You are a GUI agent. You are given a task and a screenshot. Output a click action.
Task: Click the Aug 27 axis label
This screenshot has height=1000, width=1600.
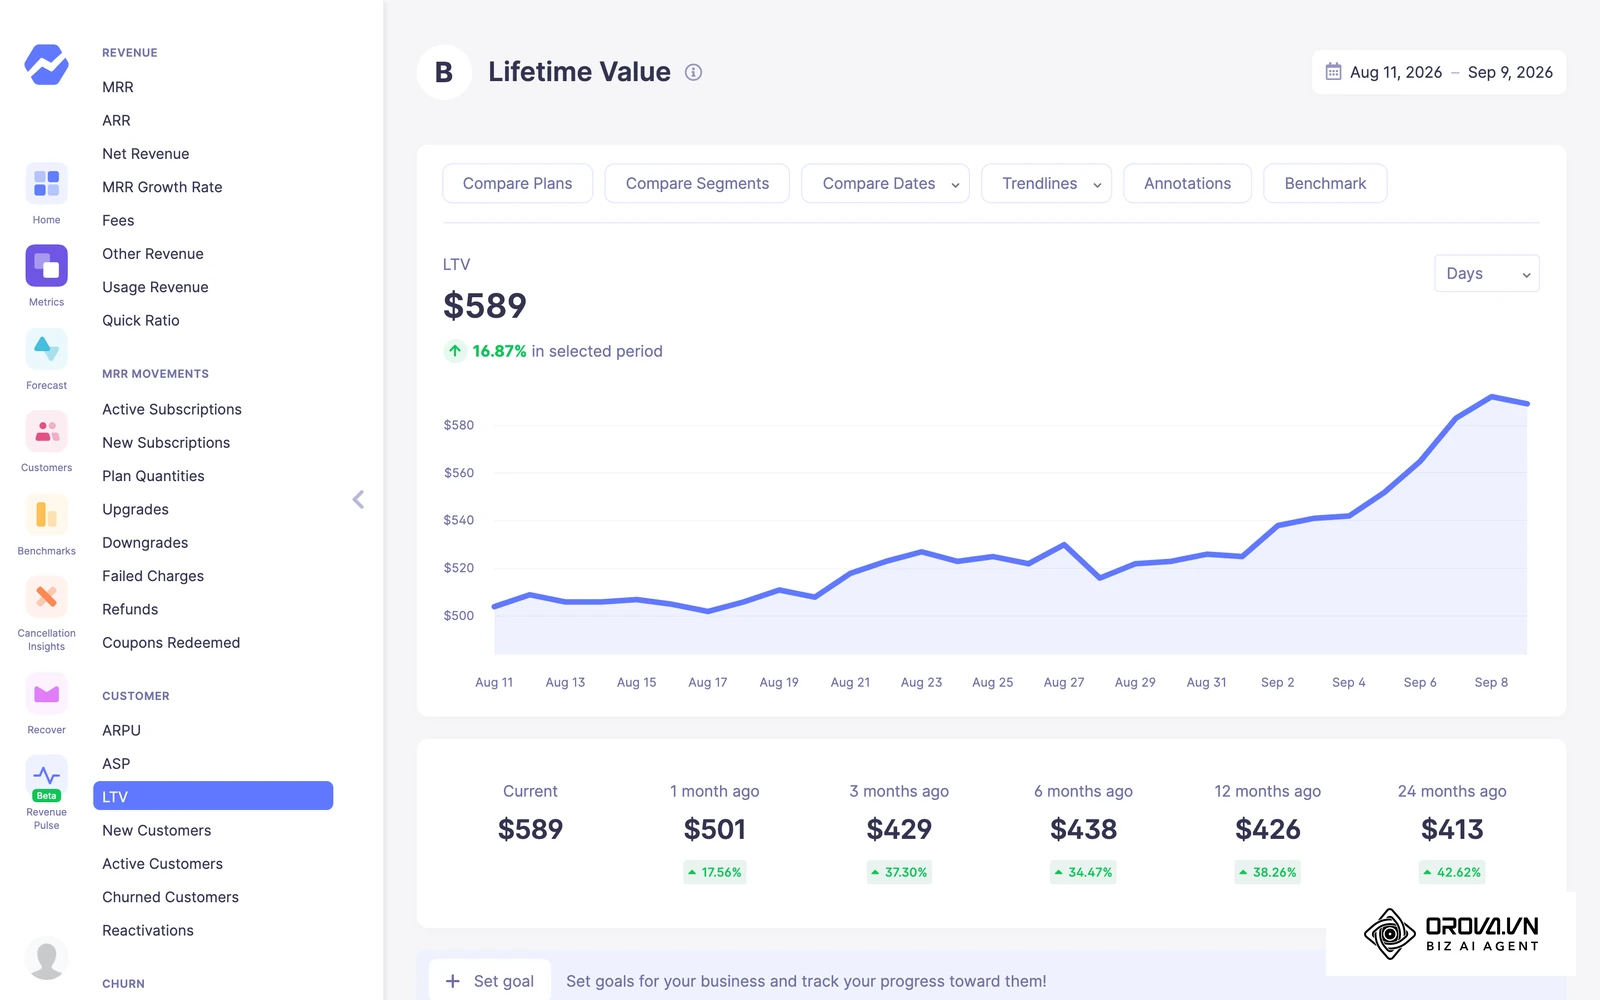(1064, 682)
